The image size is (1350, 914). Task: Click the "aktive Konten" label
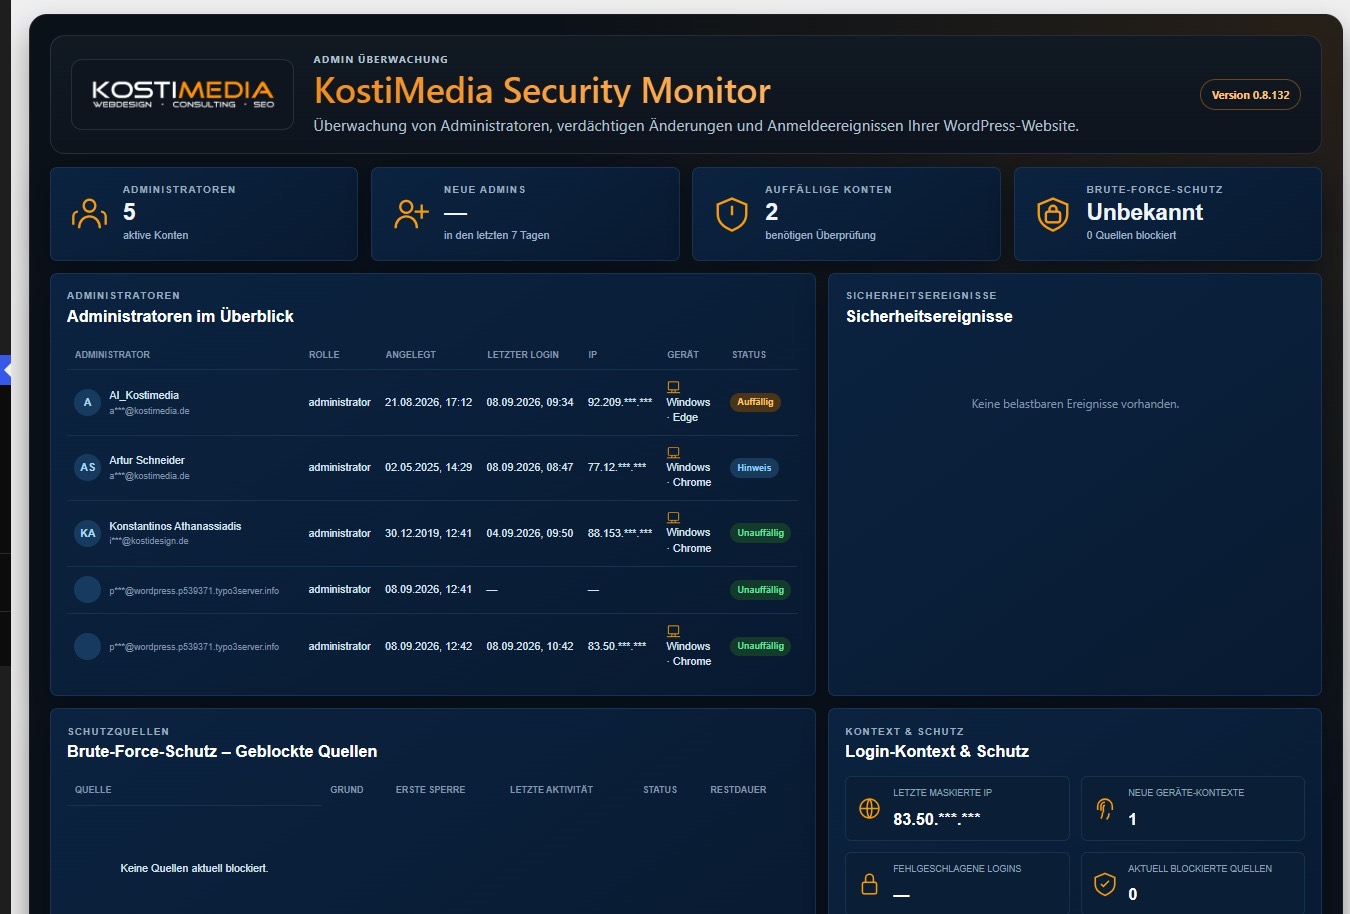pos(155,235)
